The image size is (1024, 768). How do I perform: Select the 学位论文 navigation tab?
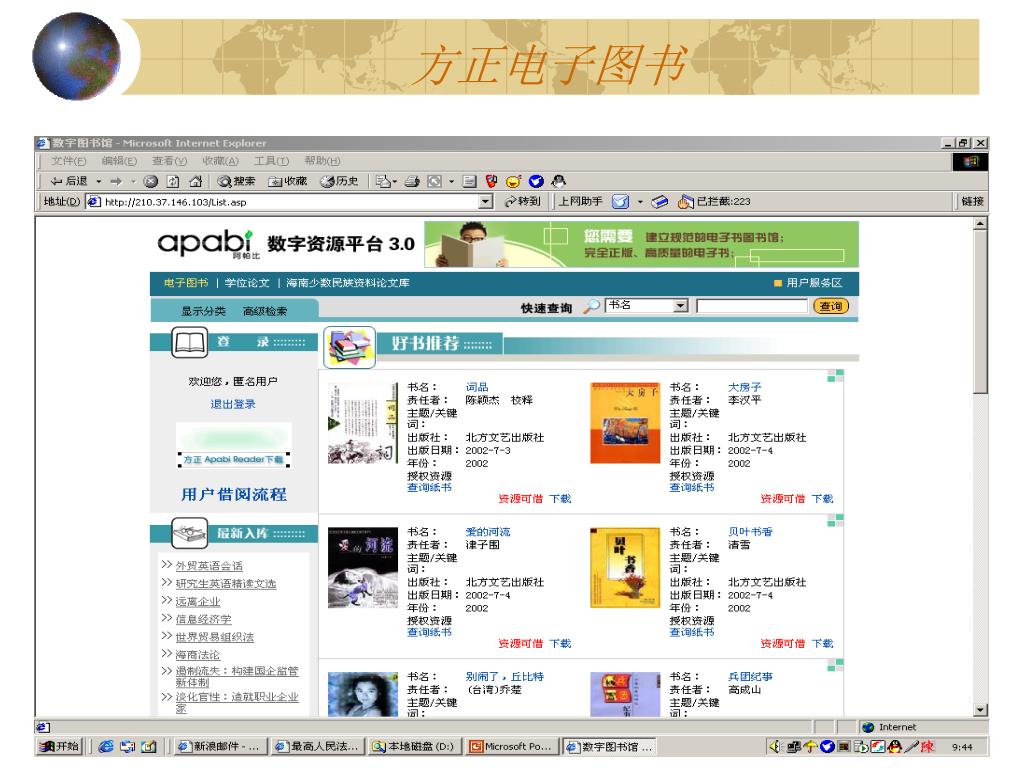[x=247, y=283]
